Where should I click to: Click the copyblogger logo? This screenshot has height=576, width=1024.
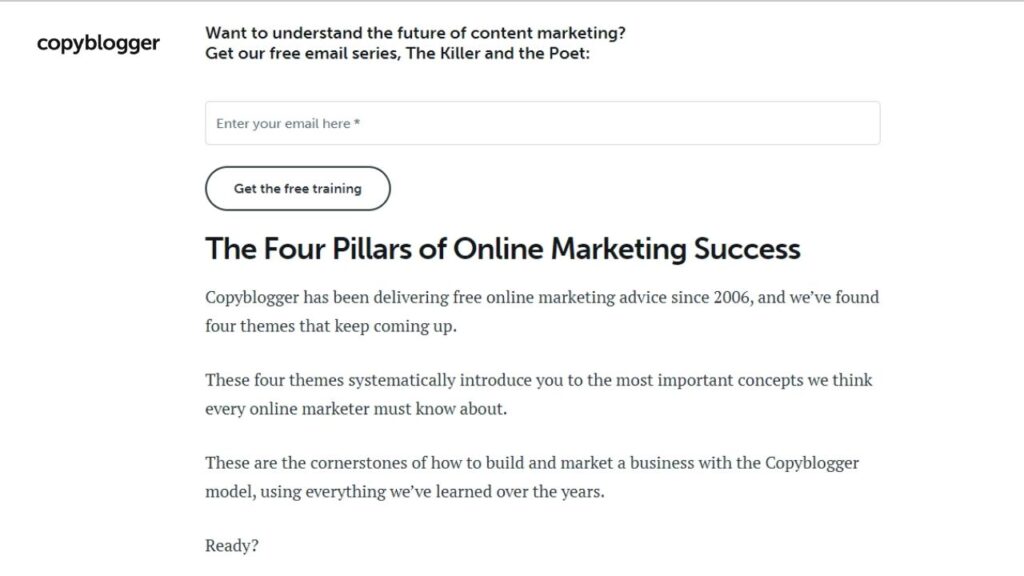(x=98, y=43)
